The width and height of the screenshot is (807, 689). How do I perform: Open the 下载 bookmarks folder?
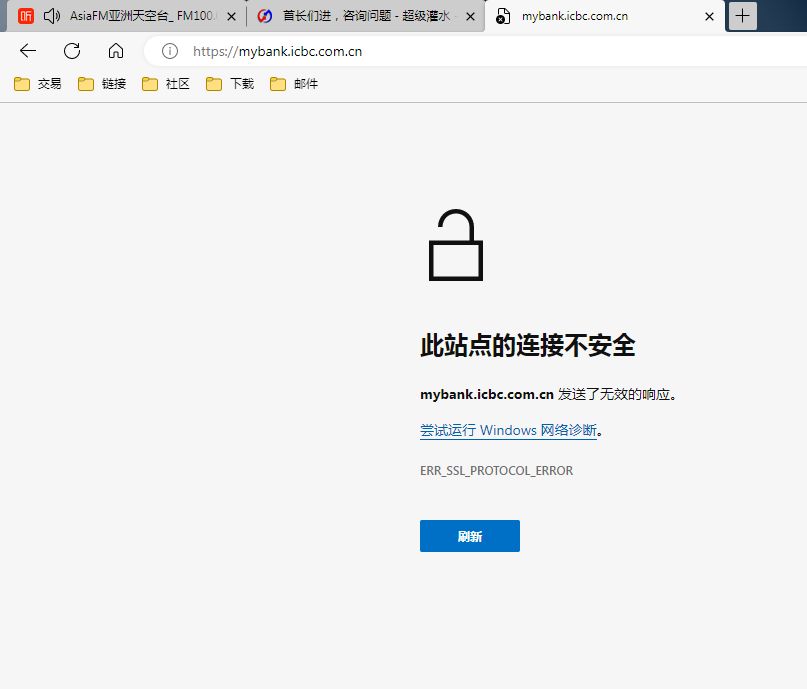coord(230,83)
